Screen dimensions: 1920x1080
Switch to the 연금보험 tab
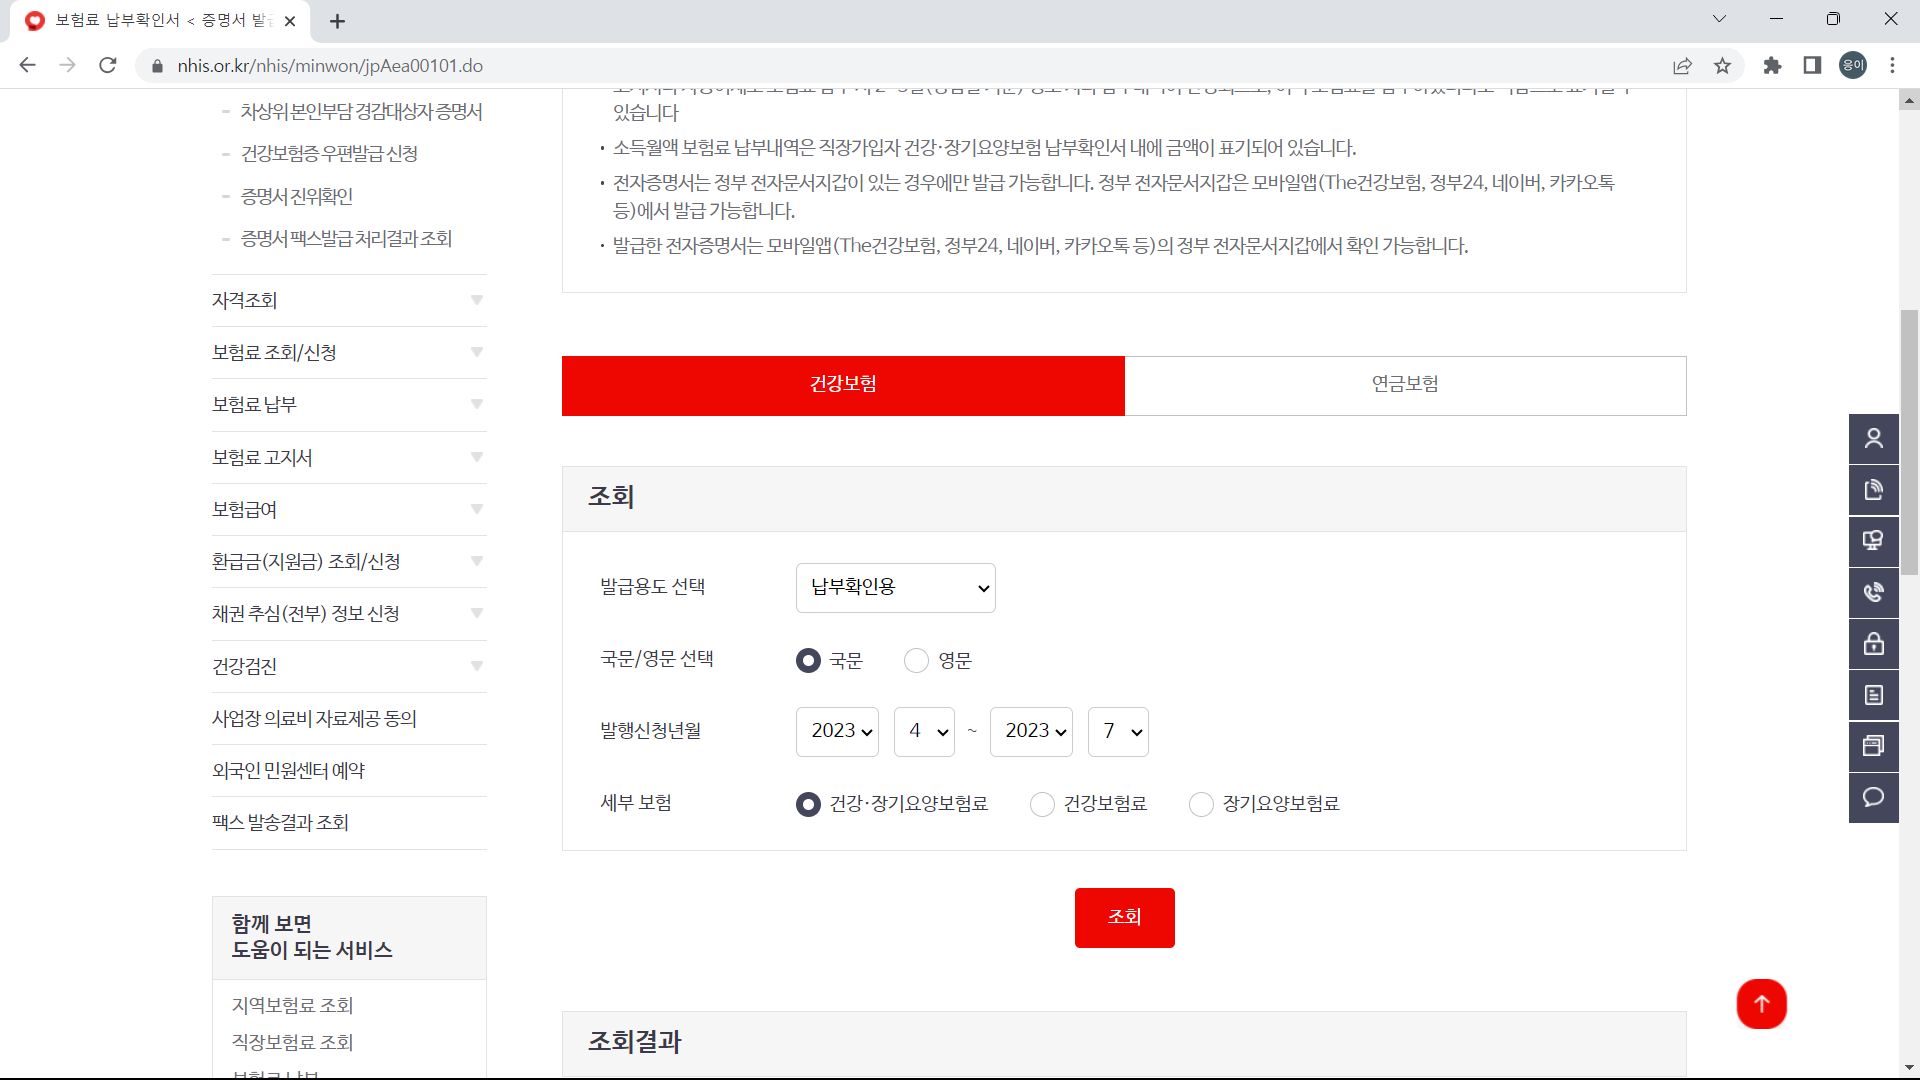click(x=1404, y=386)
